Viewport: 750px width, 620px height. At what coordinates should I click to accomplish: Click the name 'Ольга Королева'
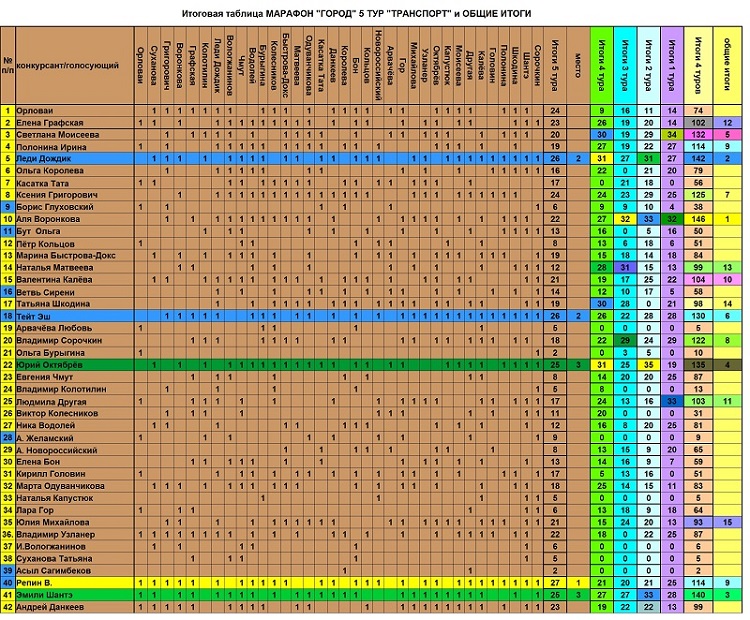50,171
